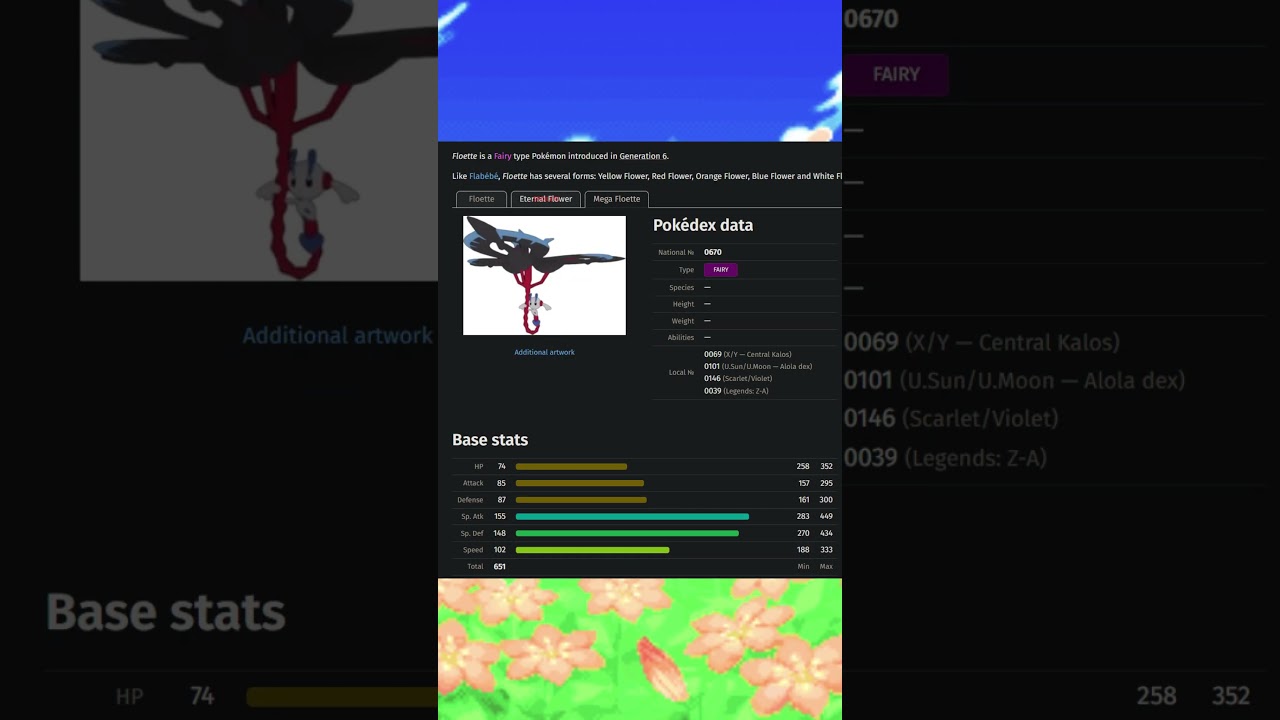Click the Sp. Def base stat value 148
Image resolution: width=1280 pixels, height=720 pixels.
coord(500,534)
